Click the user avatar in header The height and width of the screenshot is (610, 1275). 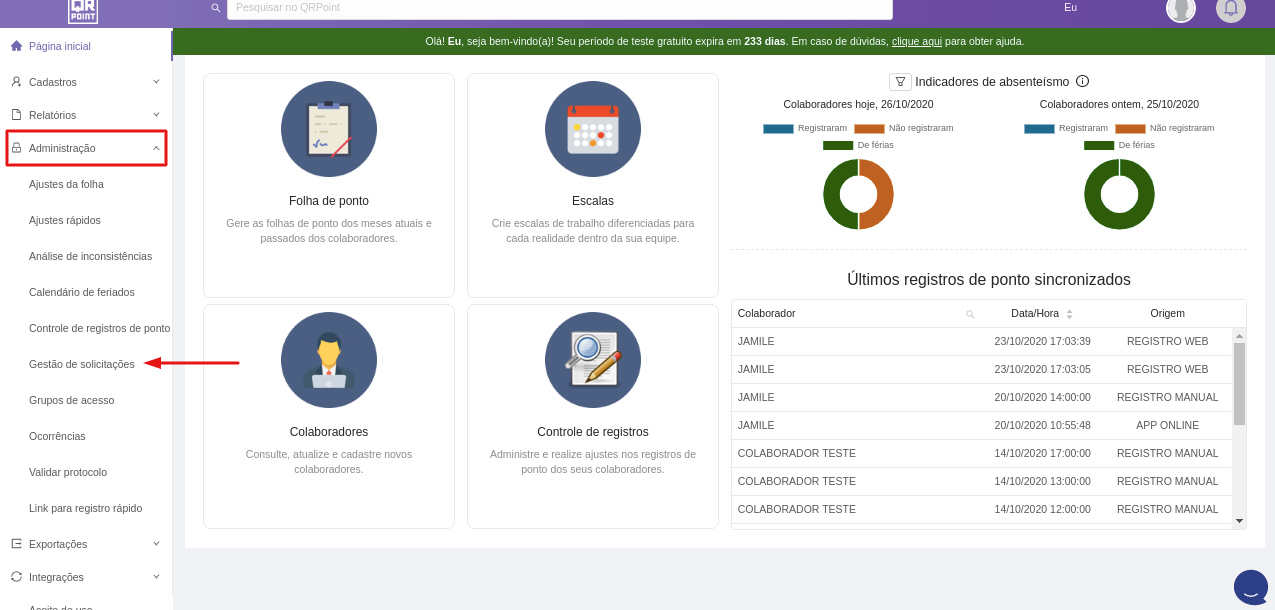(1181, 8)
